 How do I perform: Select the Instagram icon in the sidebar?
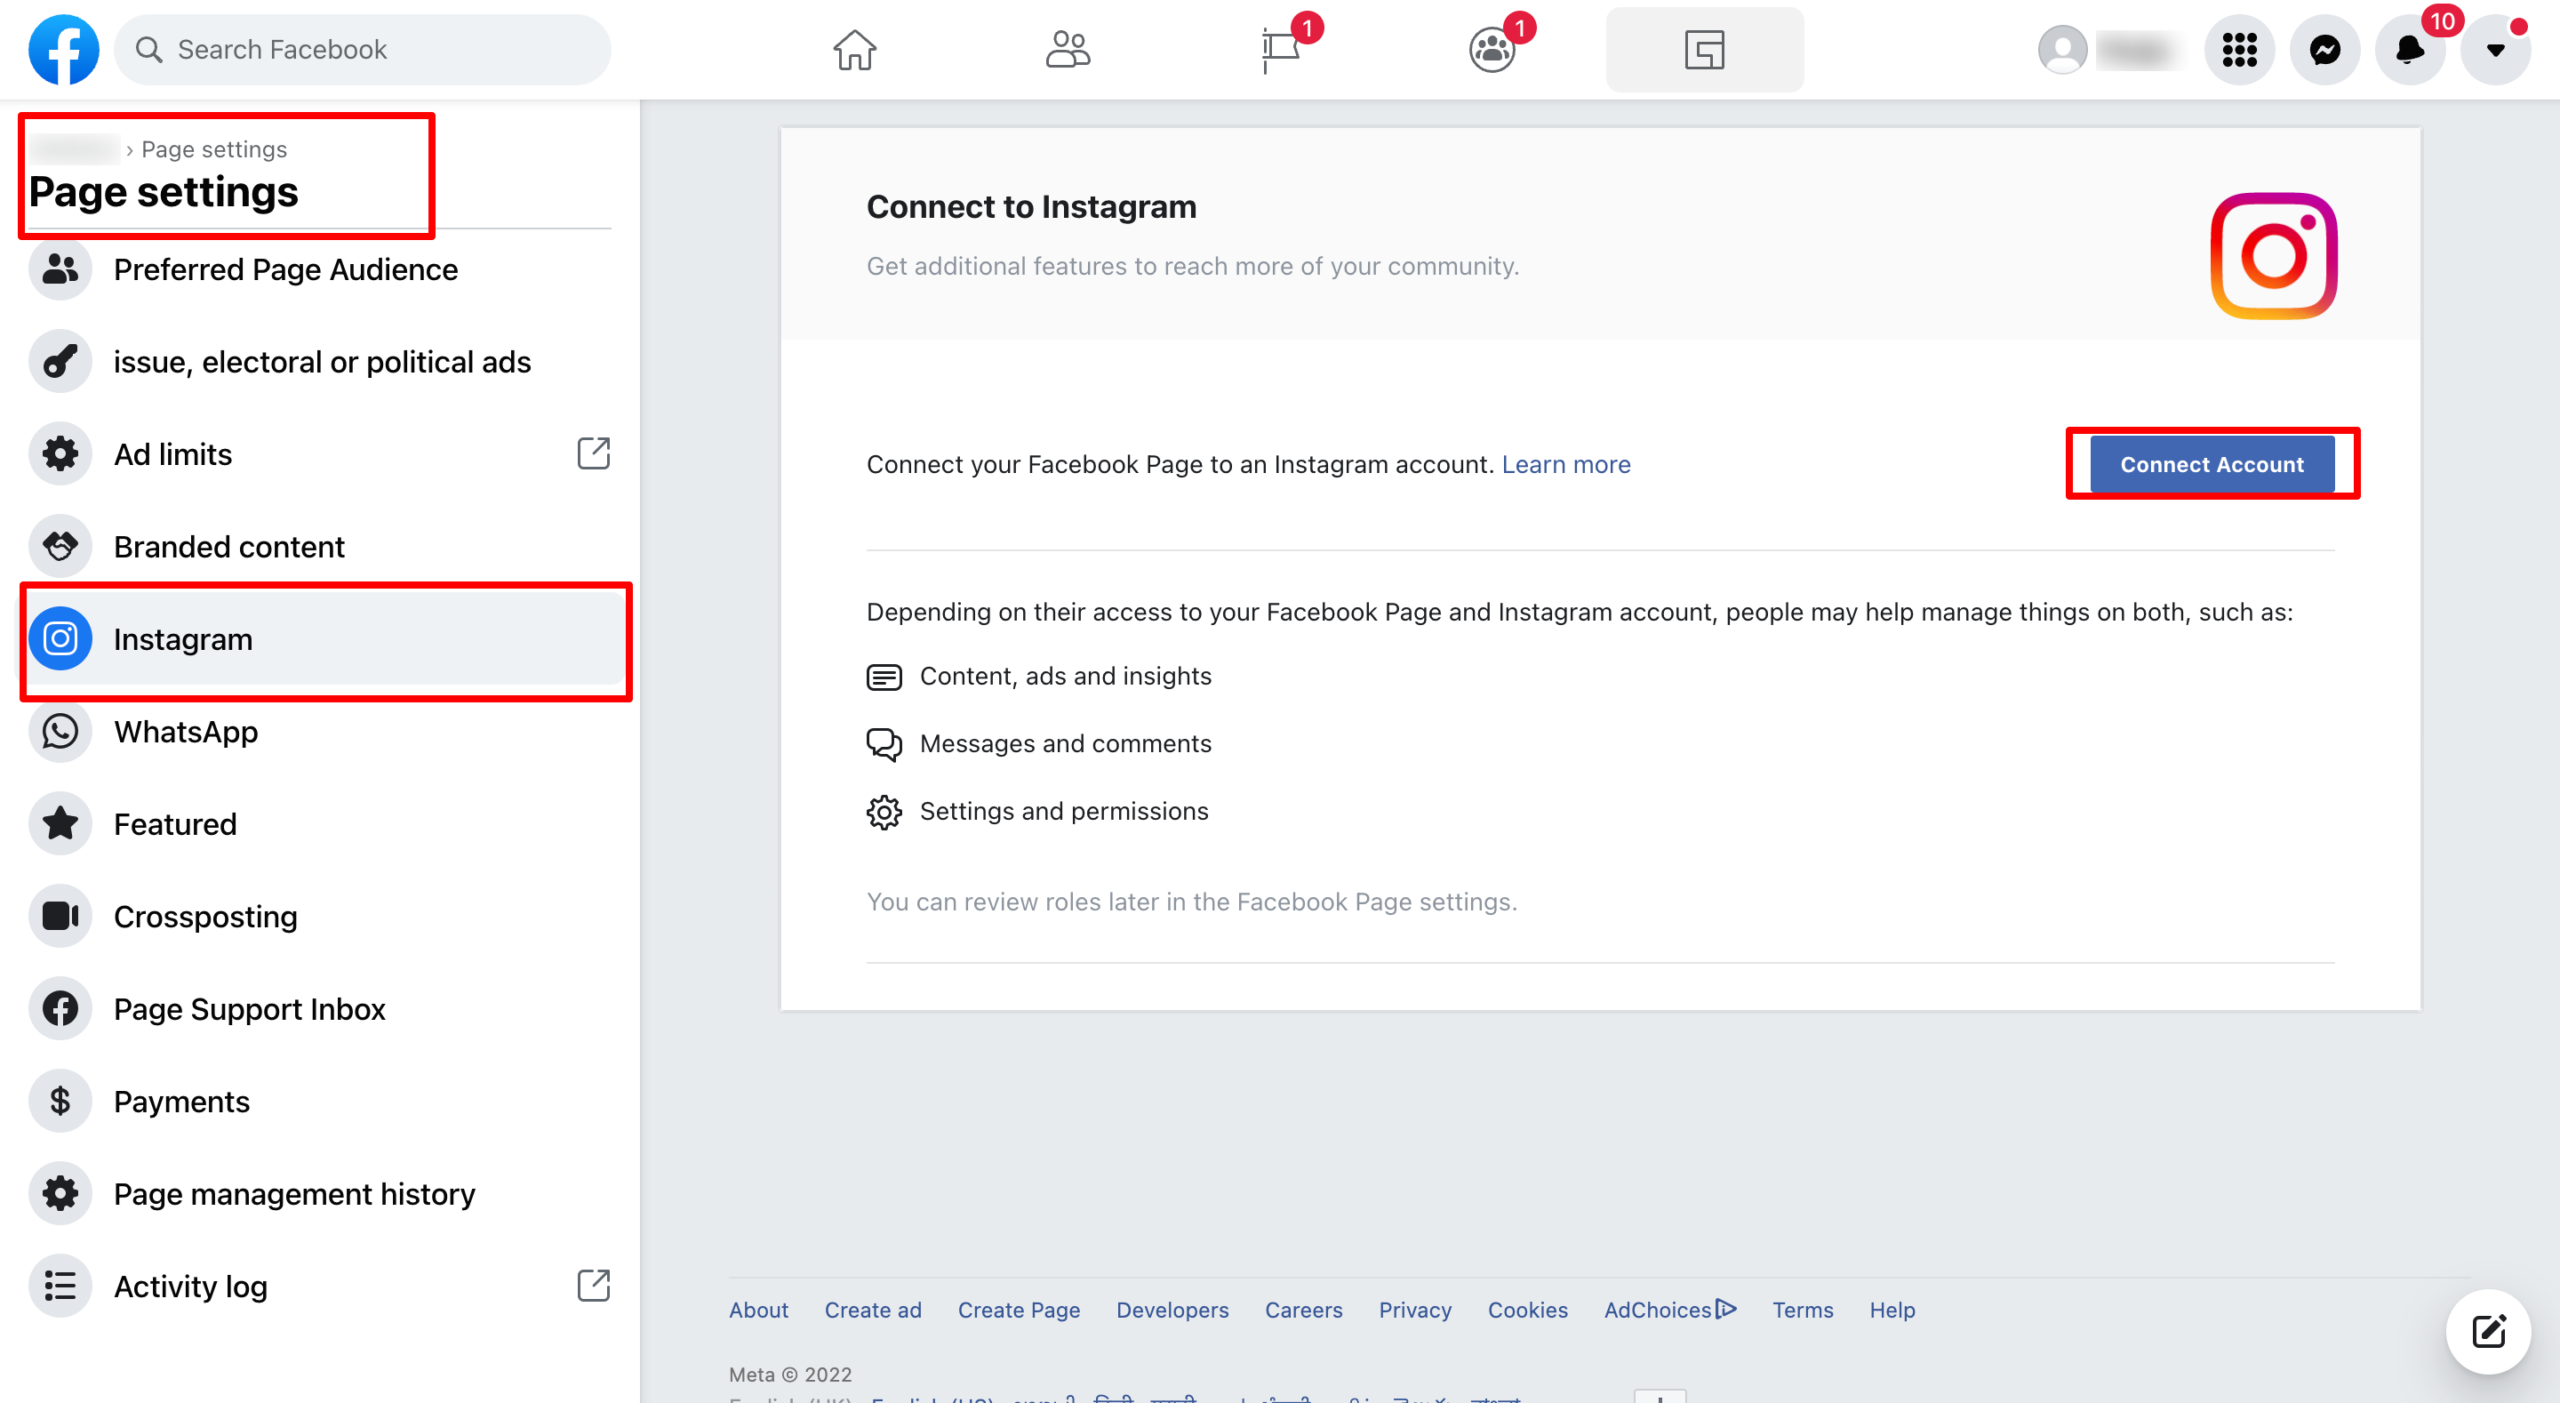[x=59, y=639]
